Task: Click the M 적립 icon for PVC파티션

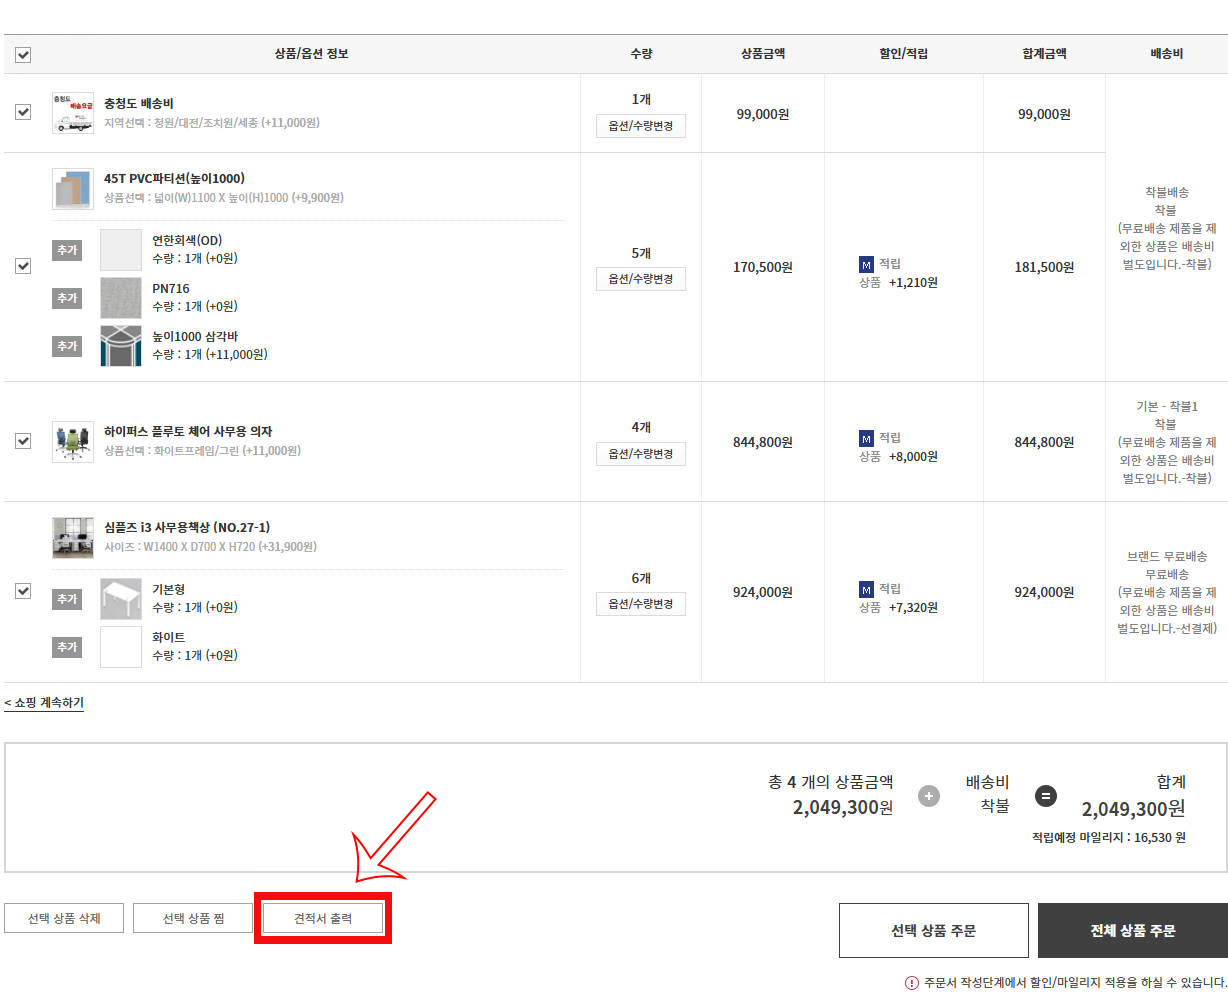Action: (x=866, y=264)
